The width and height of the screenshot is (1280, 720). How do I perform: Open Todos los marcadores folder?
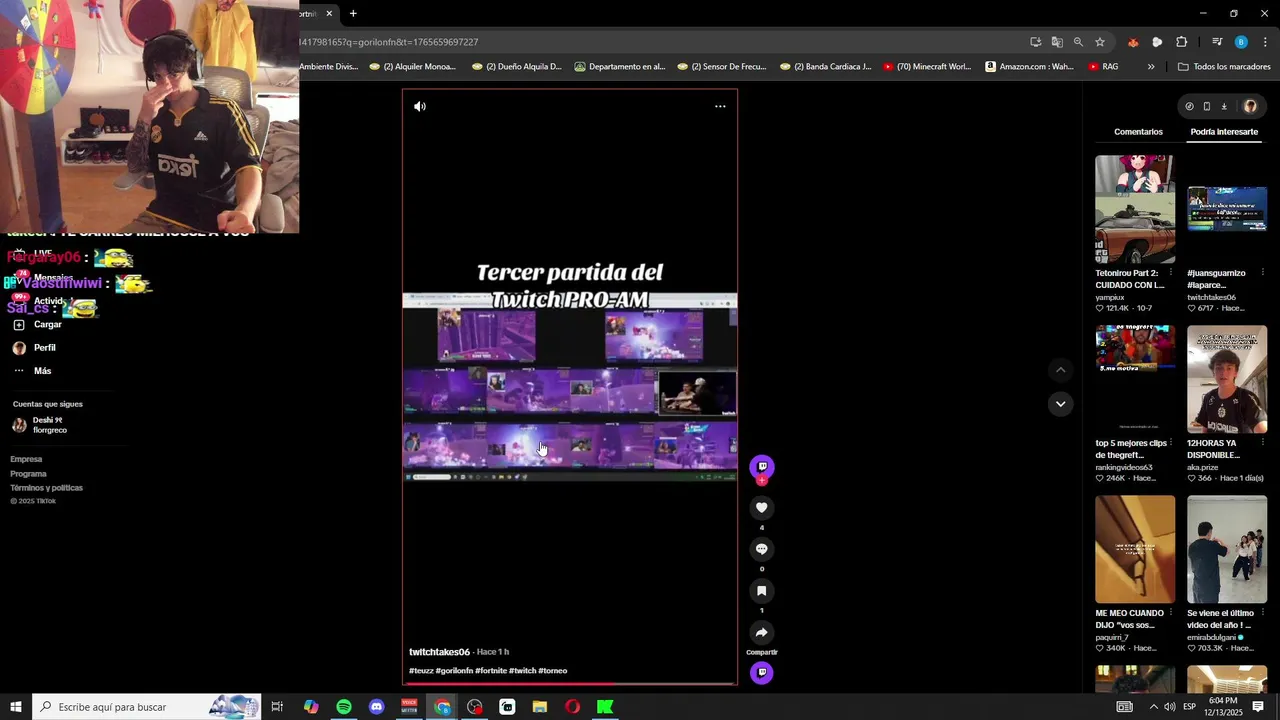[1224, 67]
